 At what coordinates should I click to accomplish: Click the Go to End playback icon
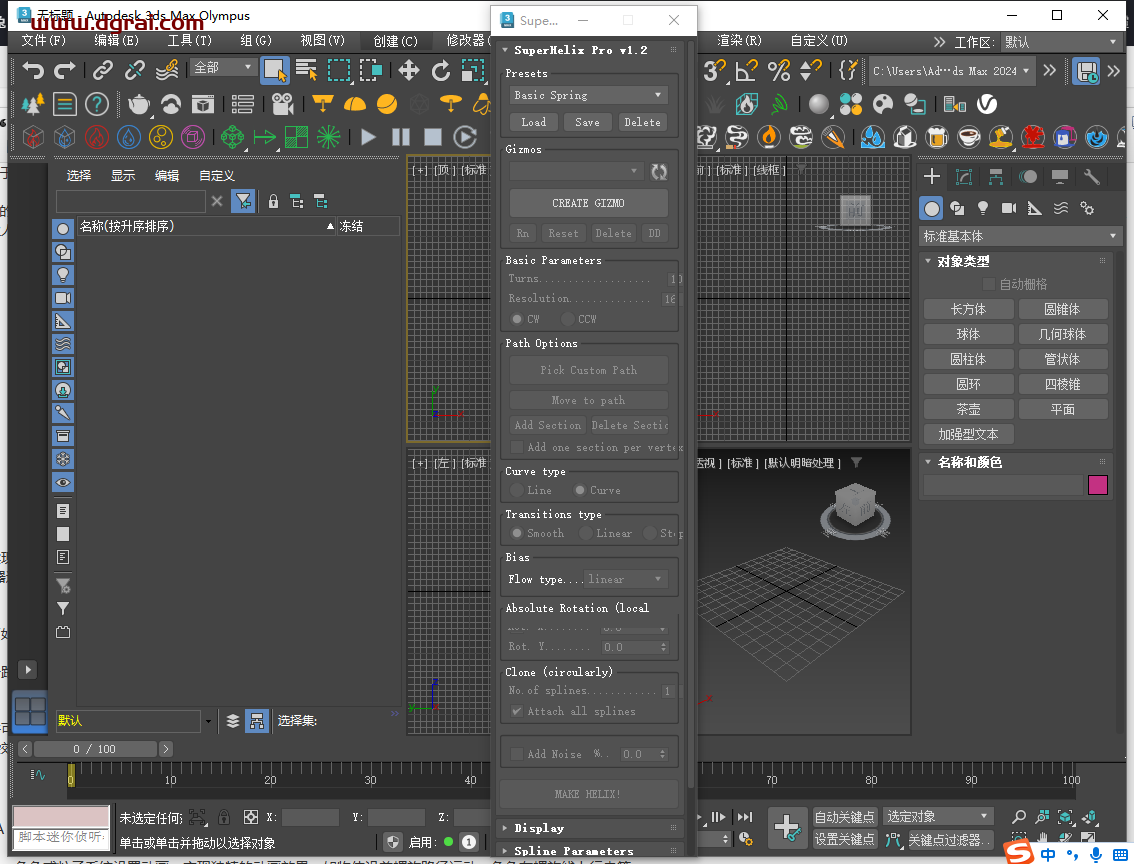tap(745, 817)
